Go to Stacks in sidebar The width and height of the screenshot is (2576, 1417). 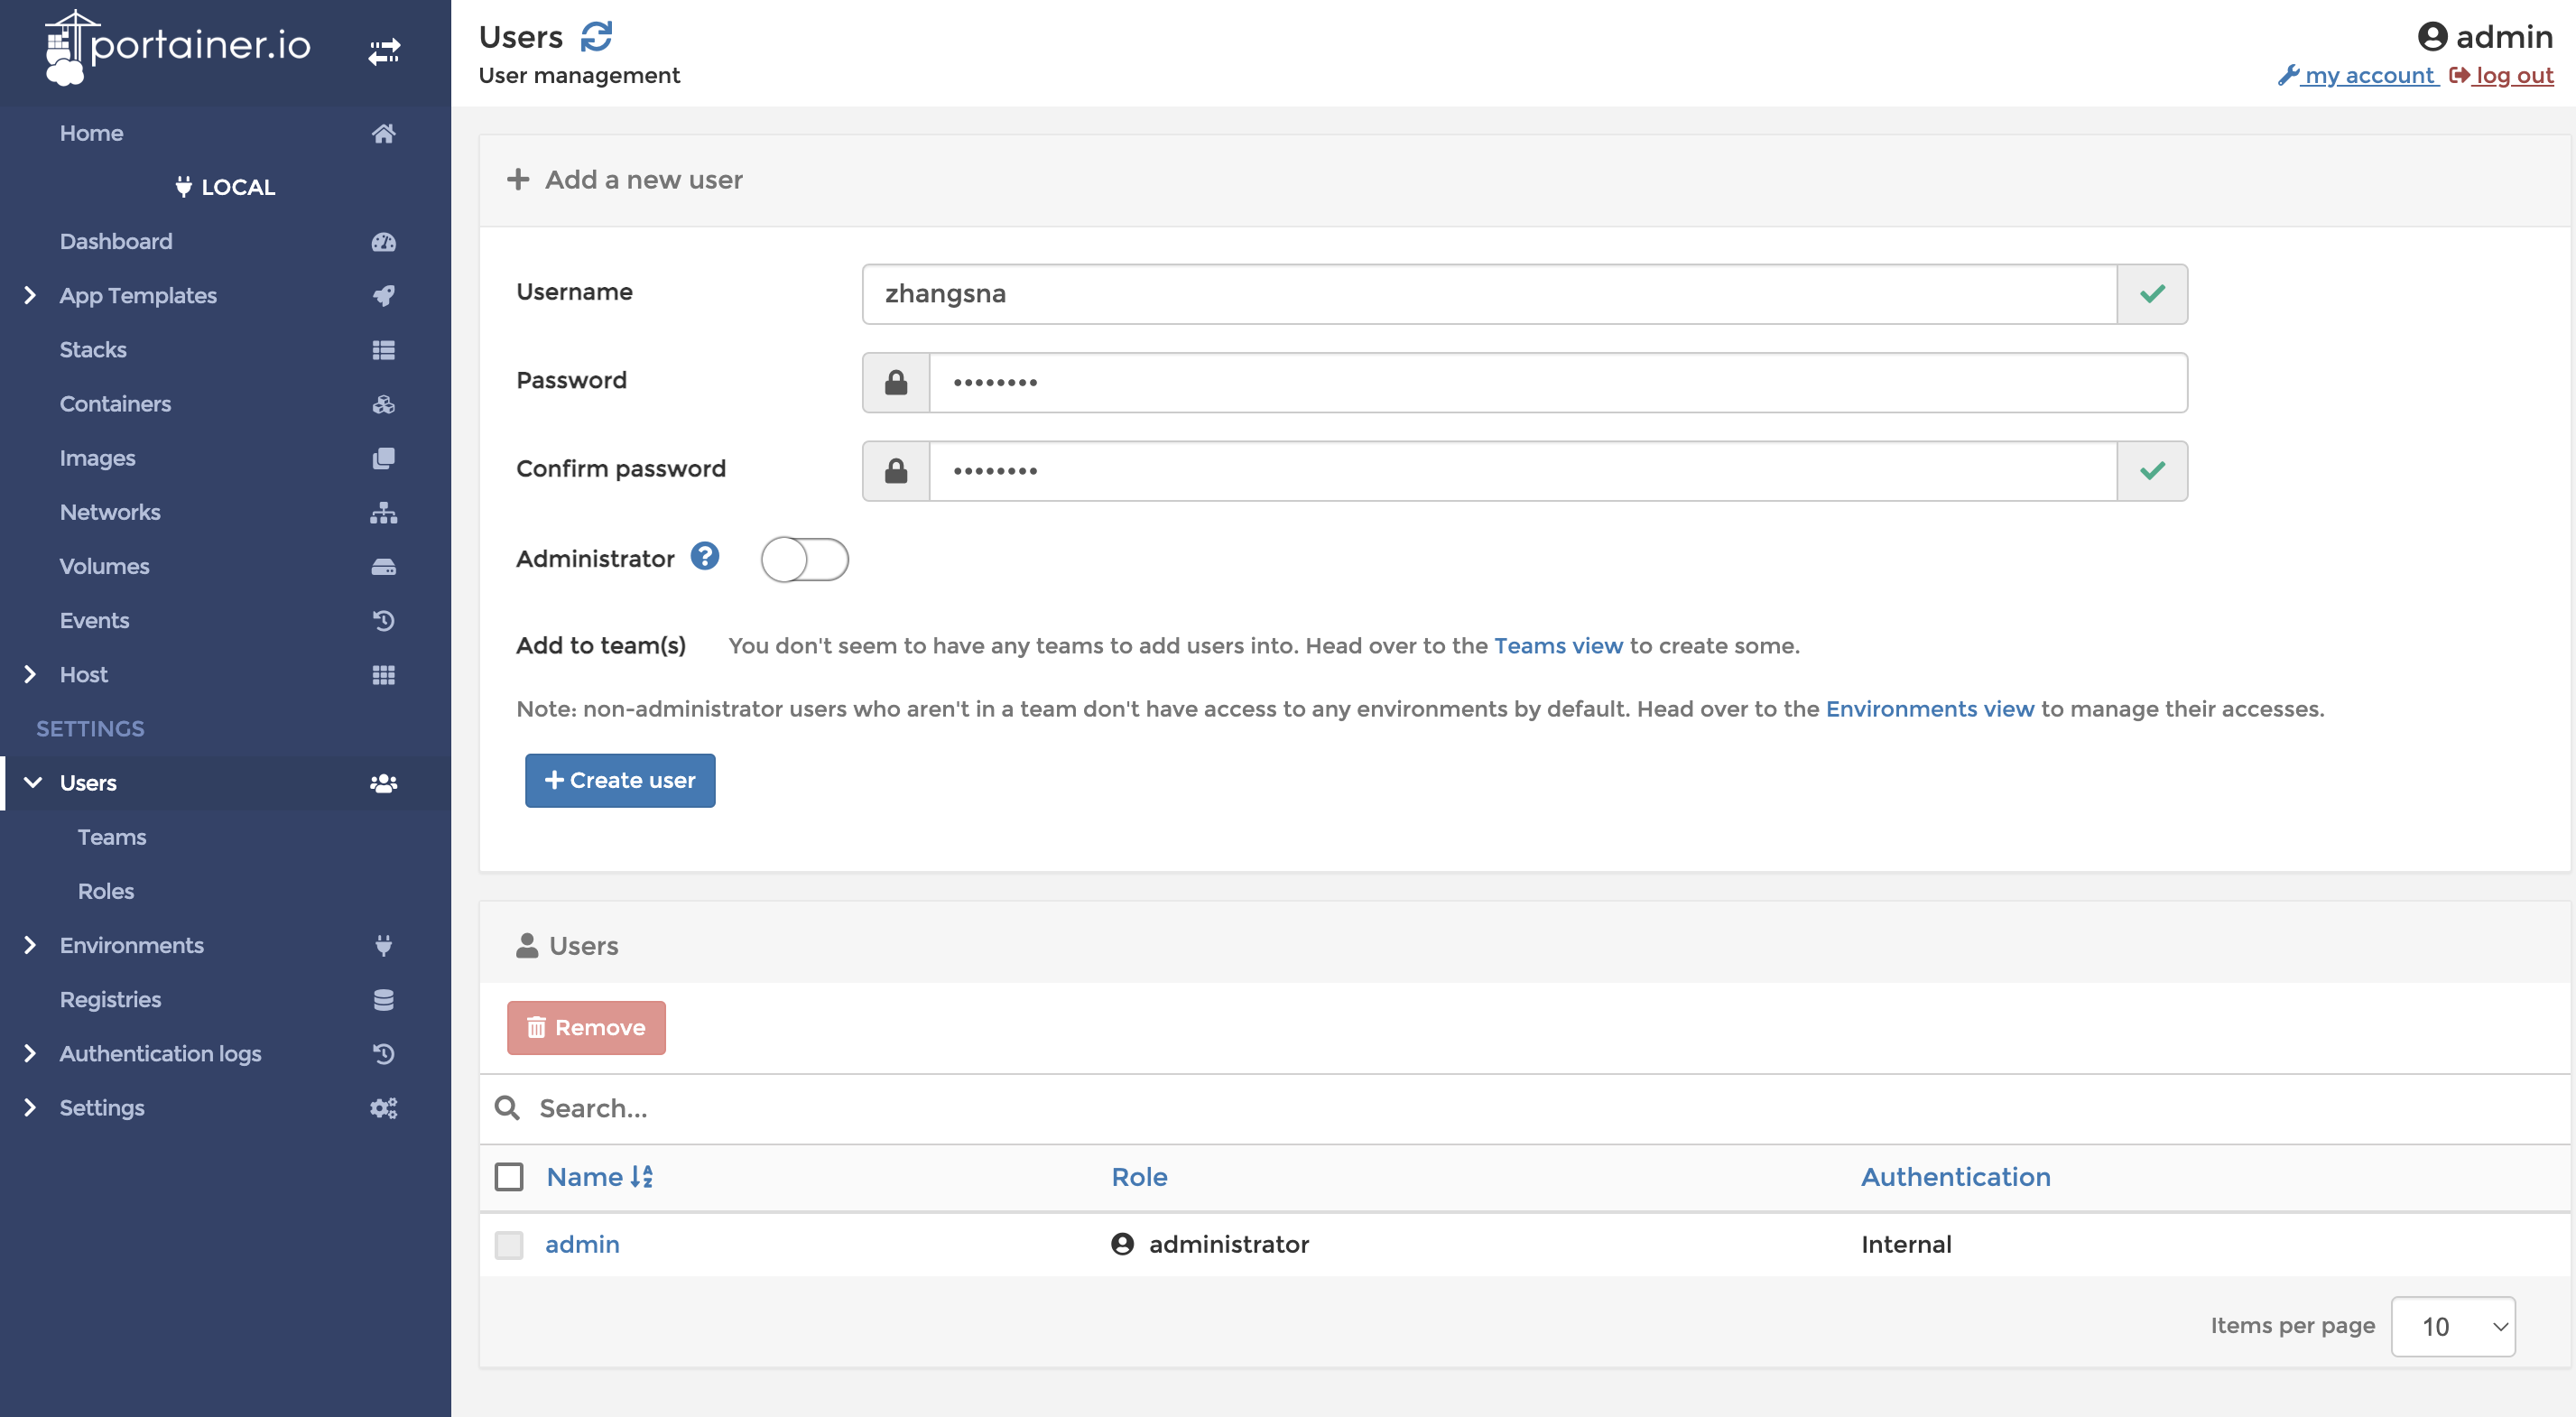[x=93, y=350]
